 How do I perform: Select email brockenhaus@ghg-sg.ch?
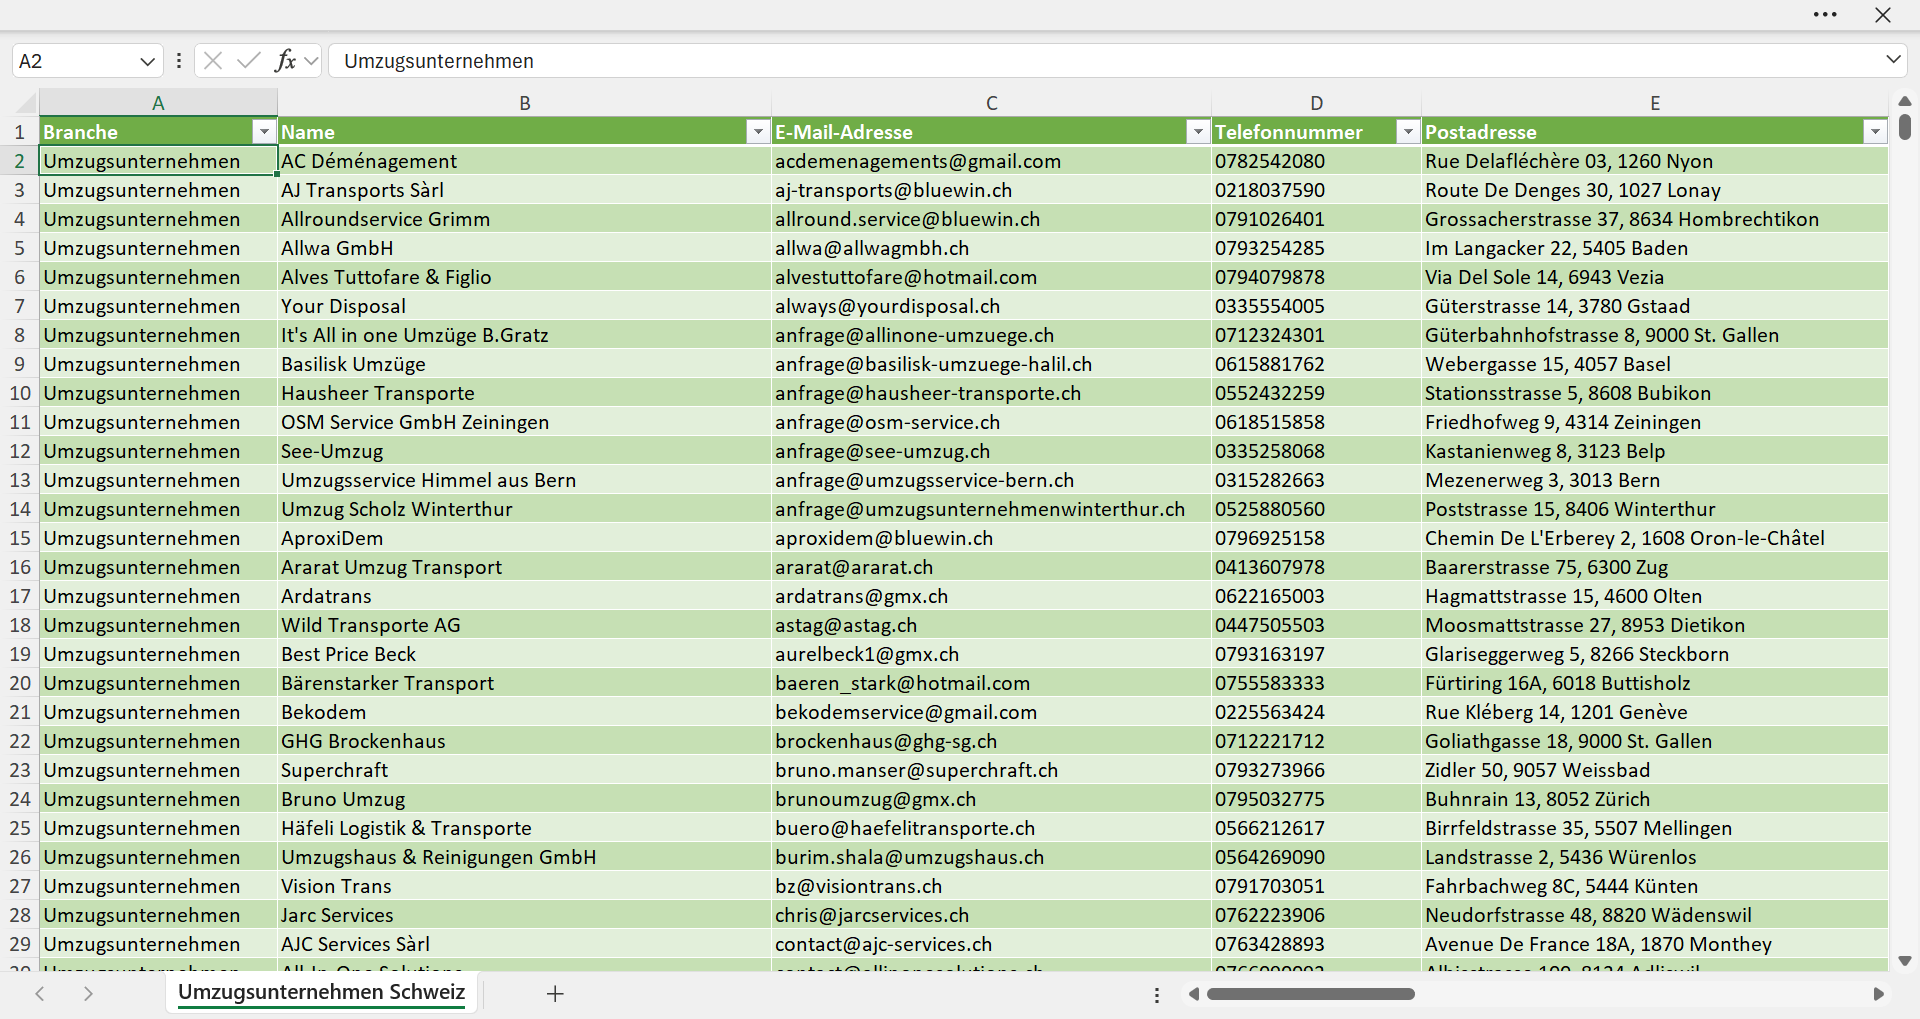pyautogui.click(x=991, y=741)
